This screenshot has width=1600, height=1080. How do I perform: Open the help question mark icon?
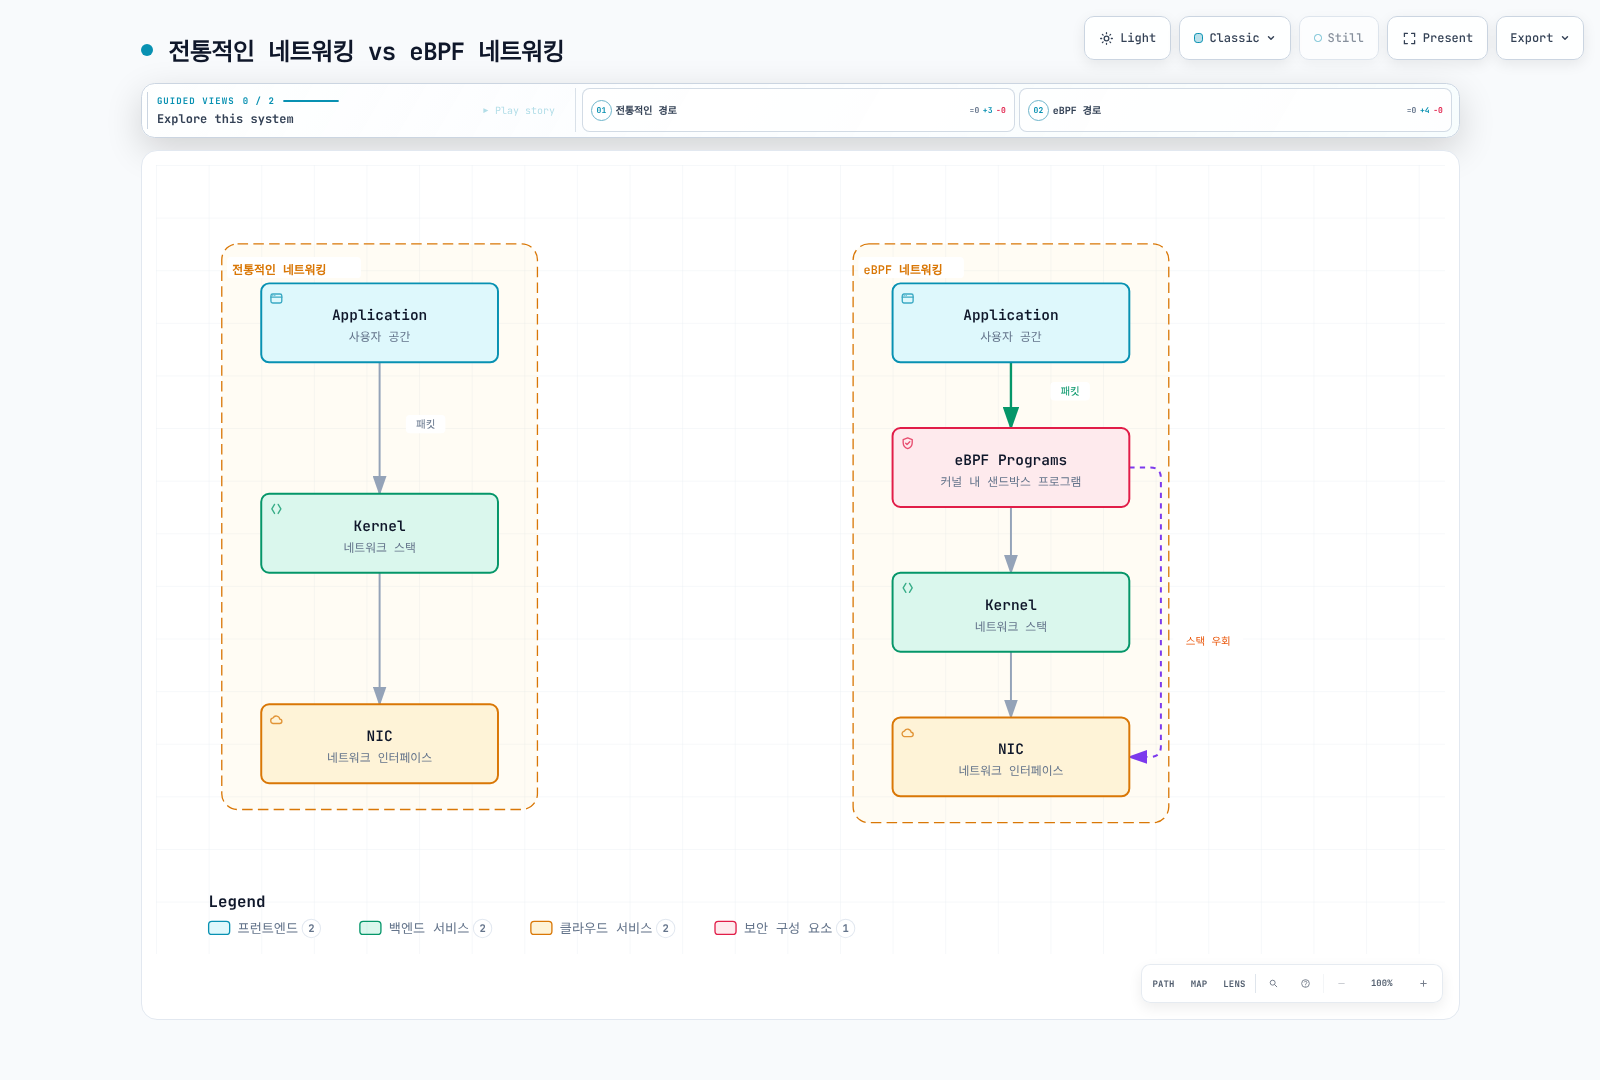(x=1305, y=984)
